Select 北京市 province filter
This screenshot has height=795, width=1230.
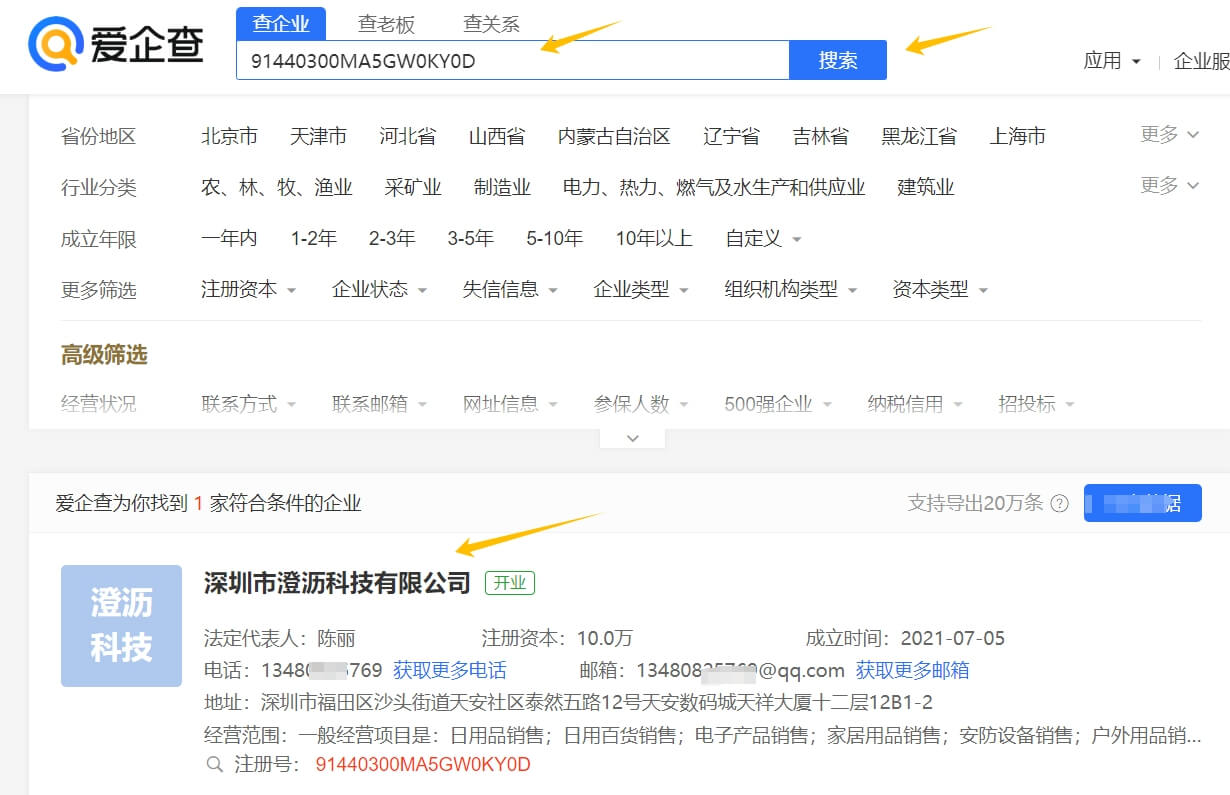[229, 136]
